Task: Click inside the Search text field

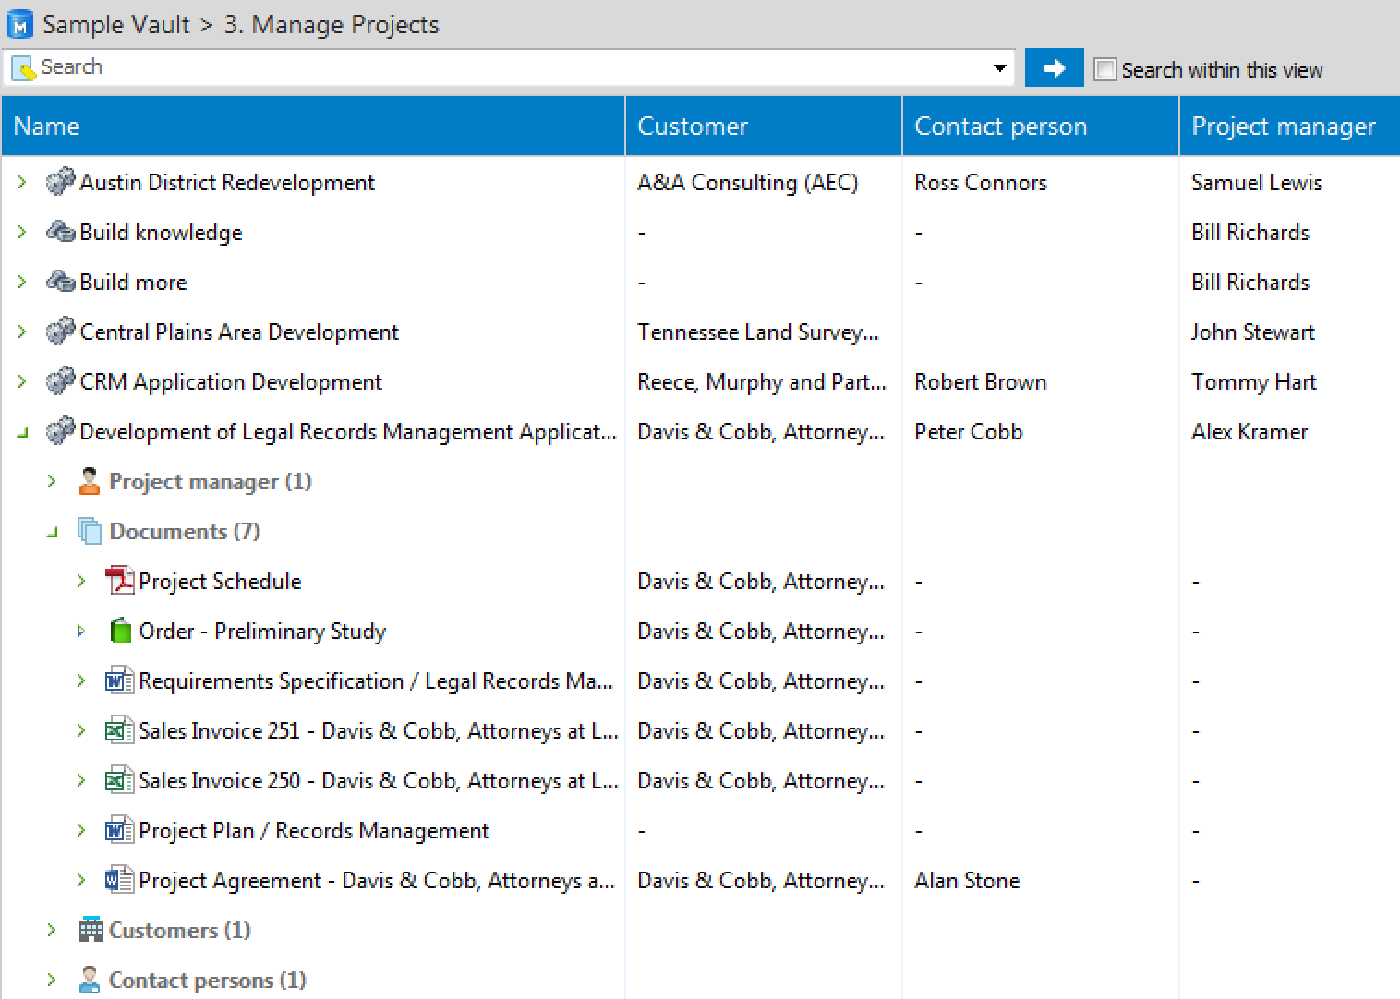Action: [500, 68]
